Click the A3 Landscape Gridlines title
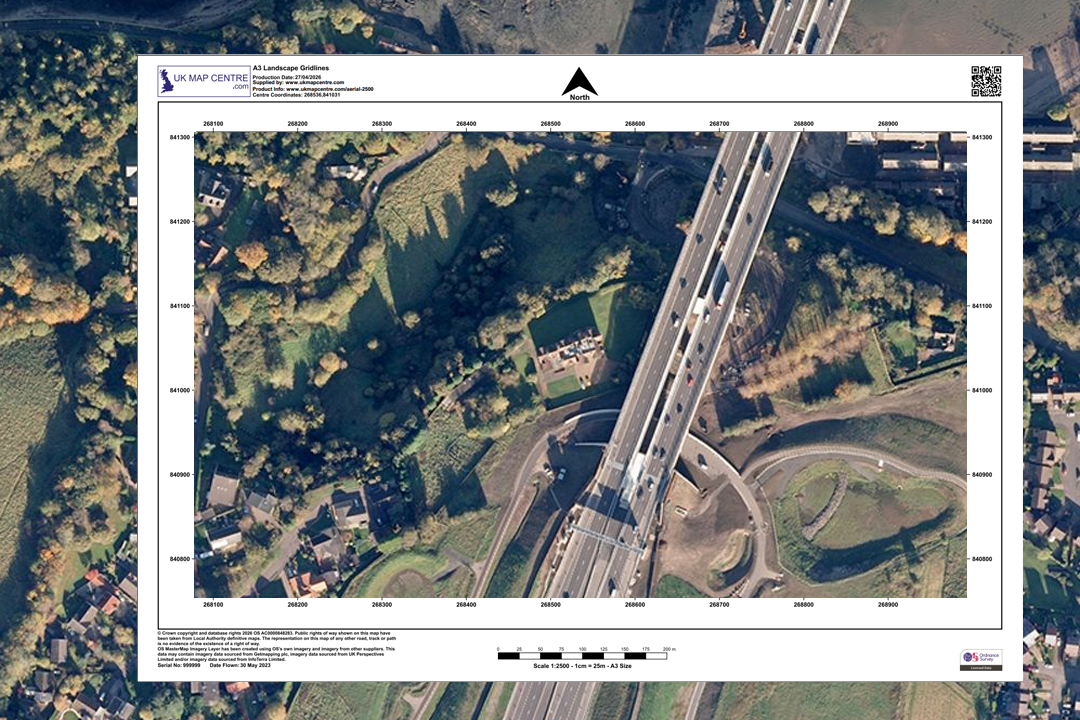 click(292, 67)
